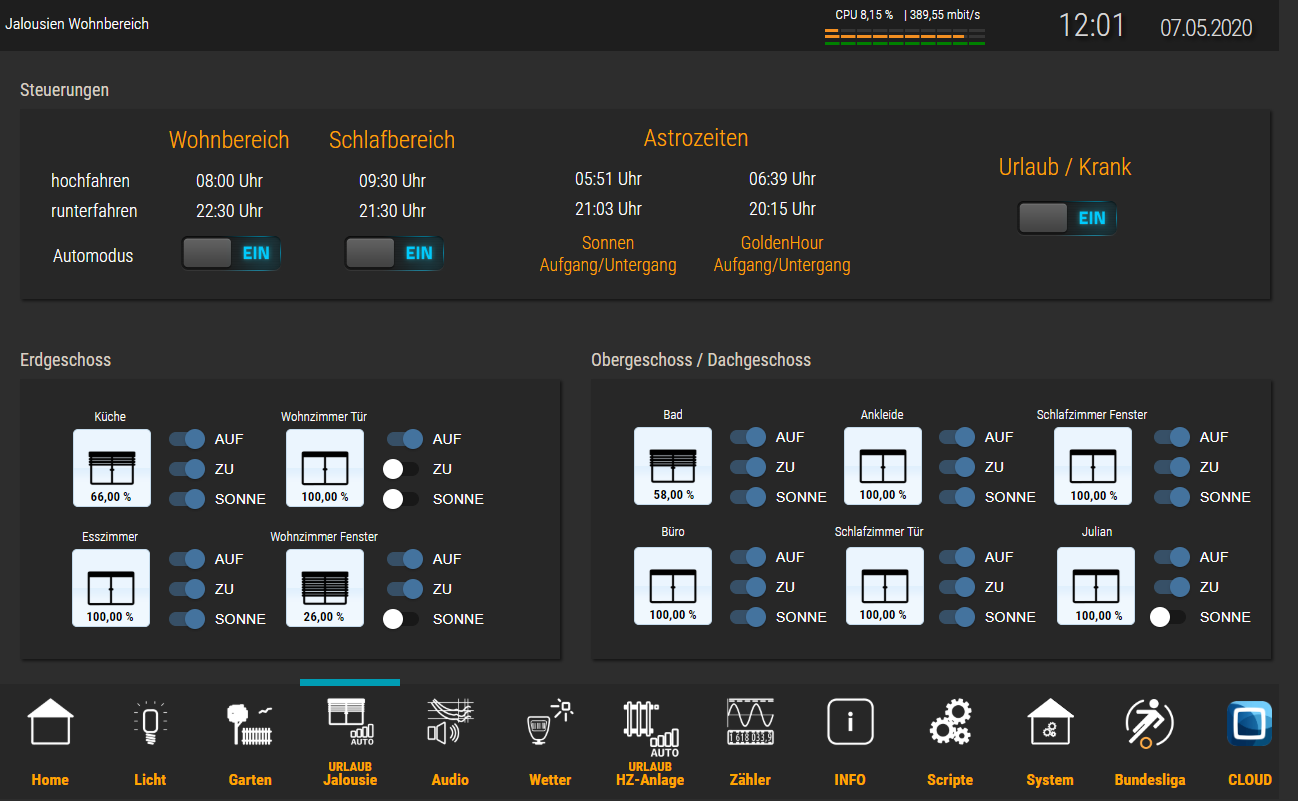The image size is (1298, 801).
Task: Click the CPU usage bar indicator
Action: point(905,37)
